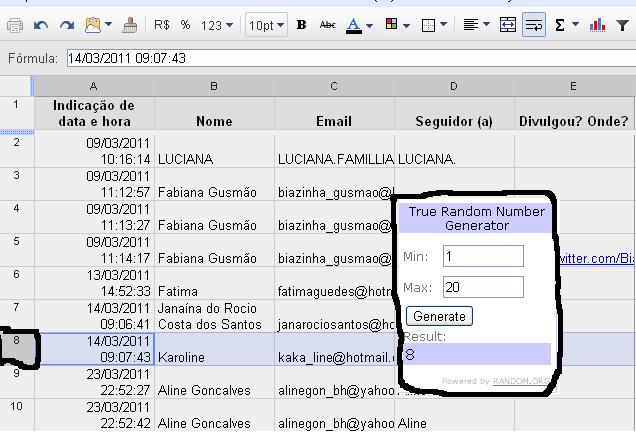Select the 'fatimaguedes@hotm' email cell
The width and height of the screenshot is (636, 432).
[x=334, y=283]
